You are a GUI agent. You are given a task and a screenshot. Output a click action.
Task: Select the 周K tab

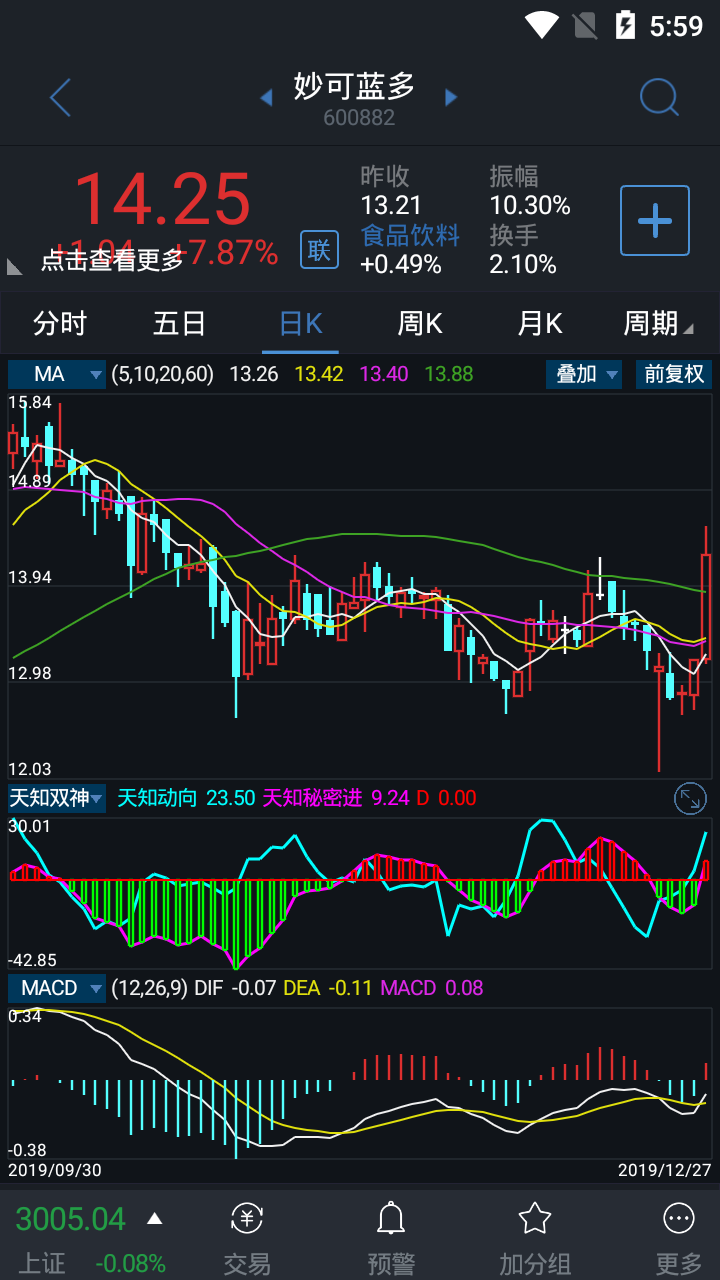tap(420, 324)
